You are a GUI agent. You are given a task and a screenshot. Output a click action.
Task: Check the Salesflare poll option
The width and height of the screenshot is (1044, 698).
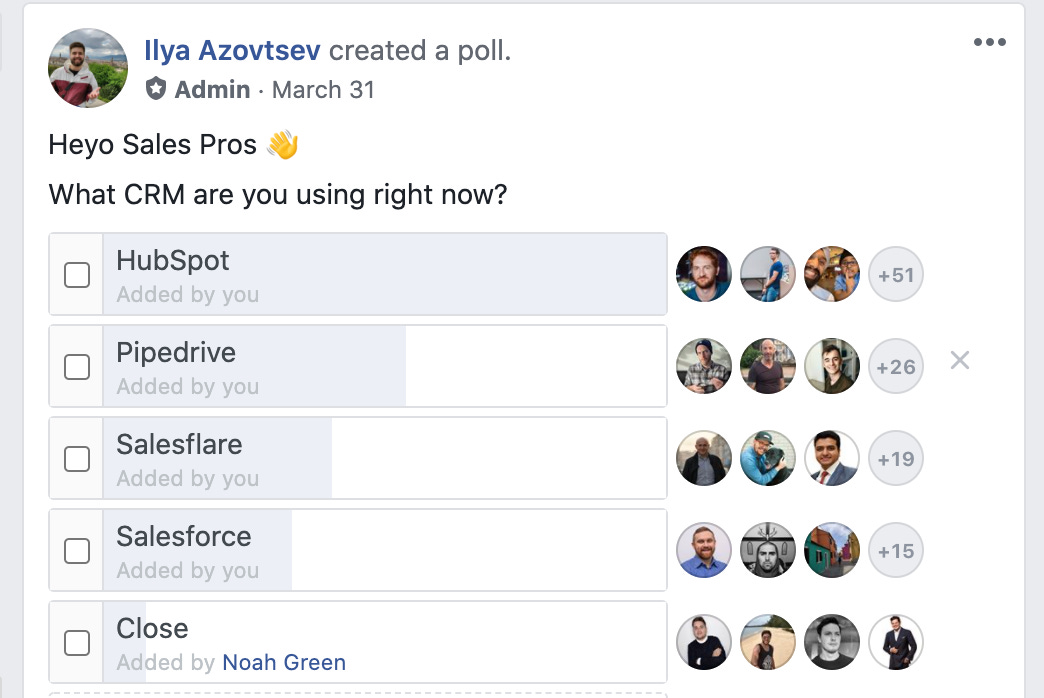(77, 458)
